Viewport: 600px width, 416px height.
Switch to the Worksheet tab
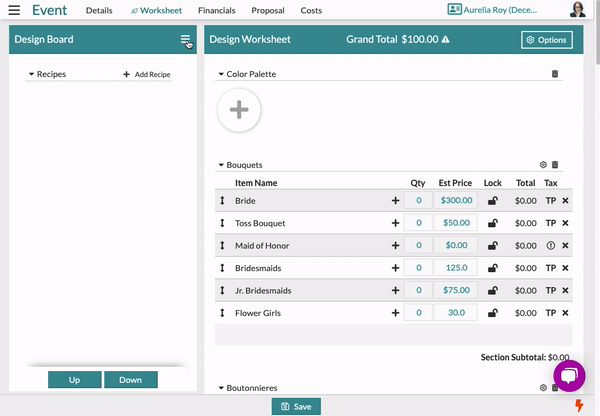157,10
